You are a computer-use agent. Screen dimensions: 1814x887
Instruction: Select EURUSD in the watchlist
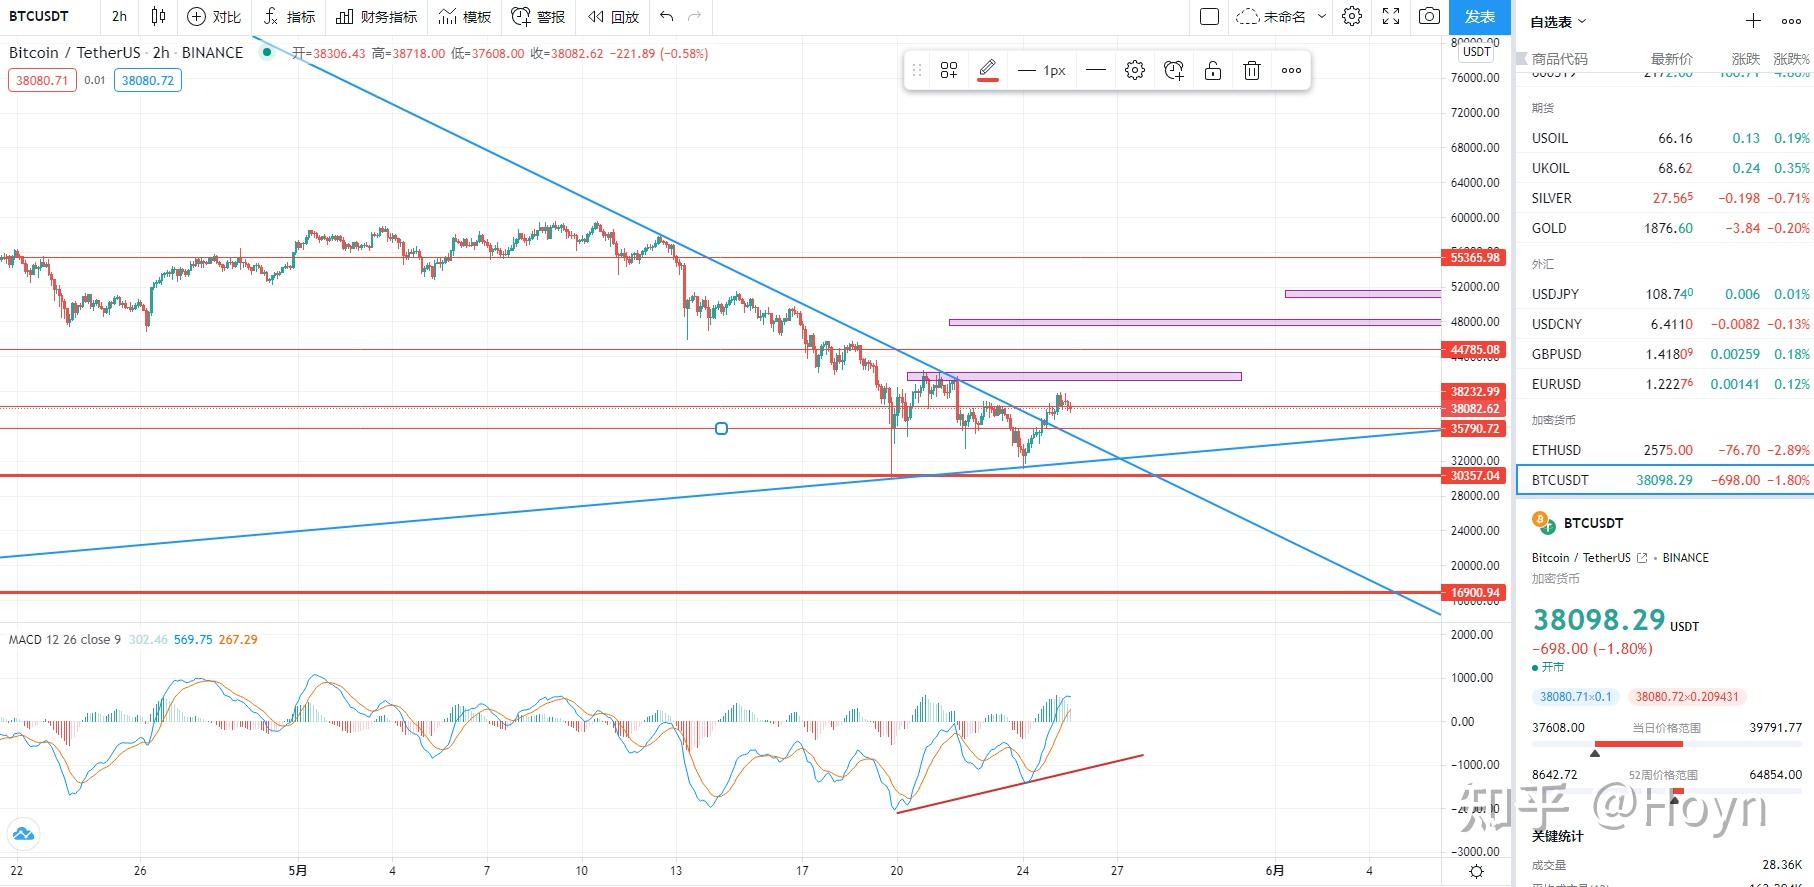coord(1664,384)
